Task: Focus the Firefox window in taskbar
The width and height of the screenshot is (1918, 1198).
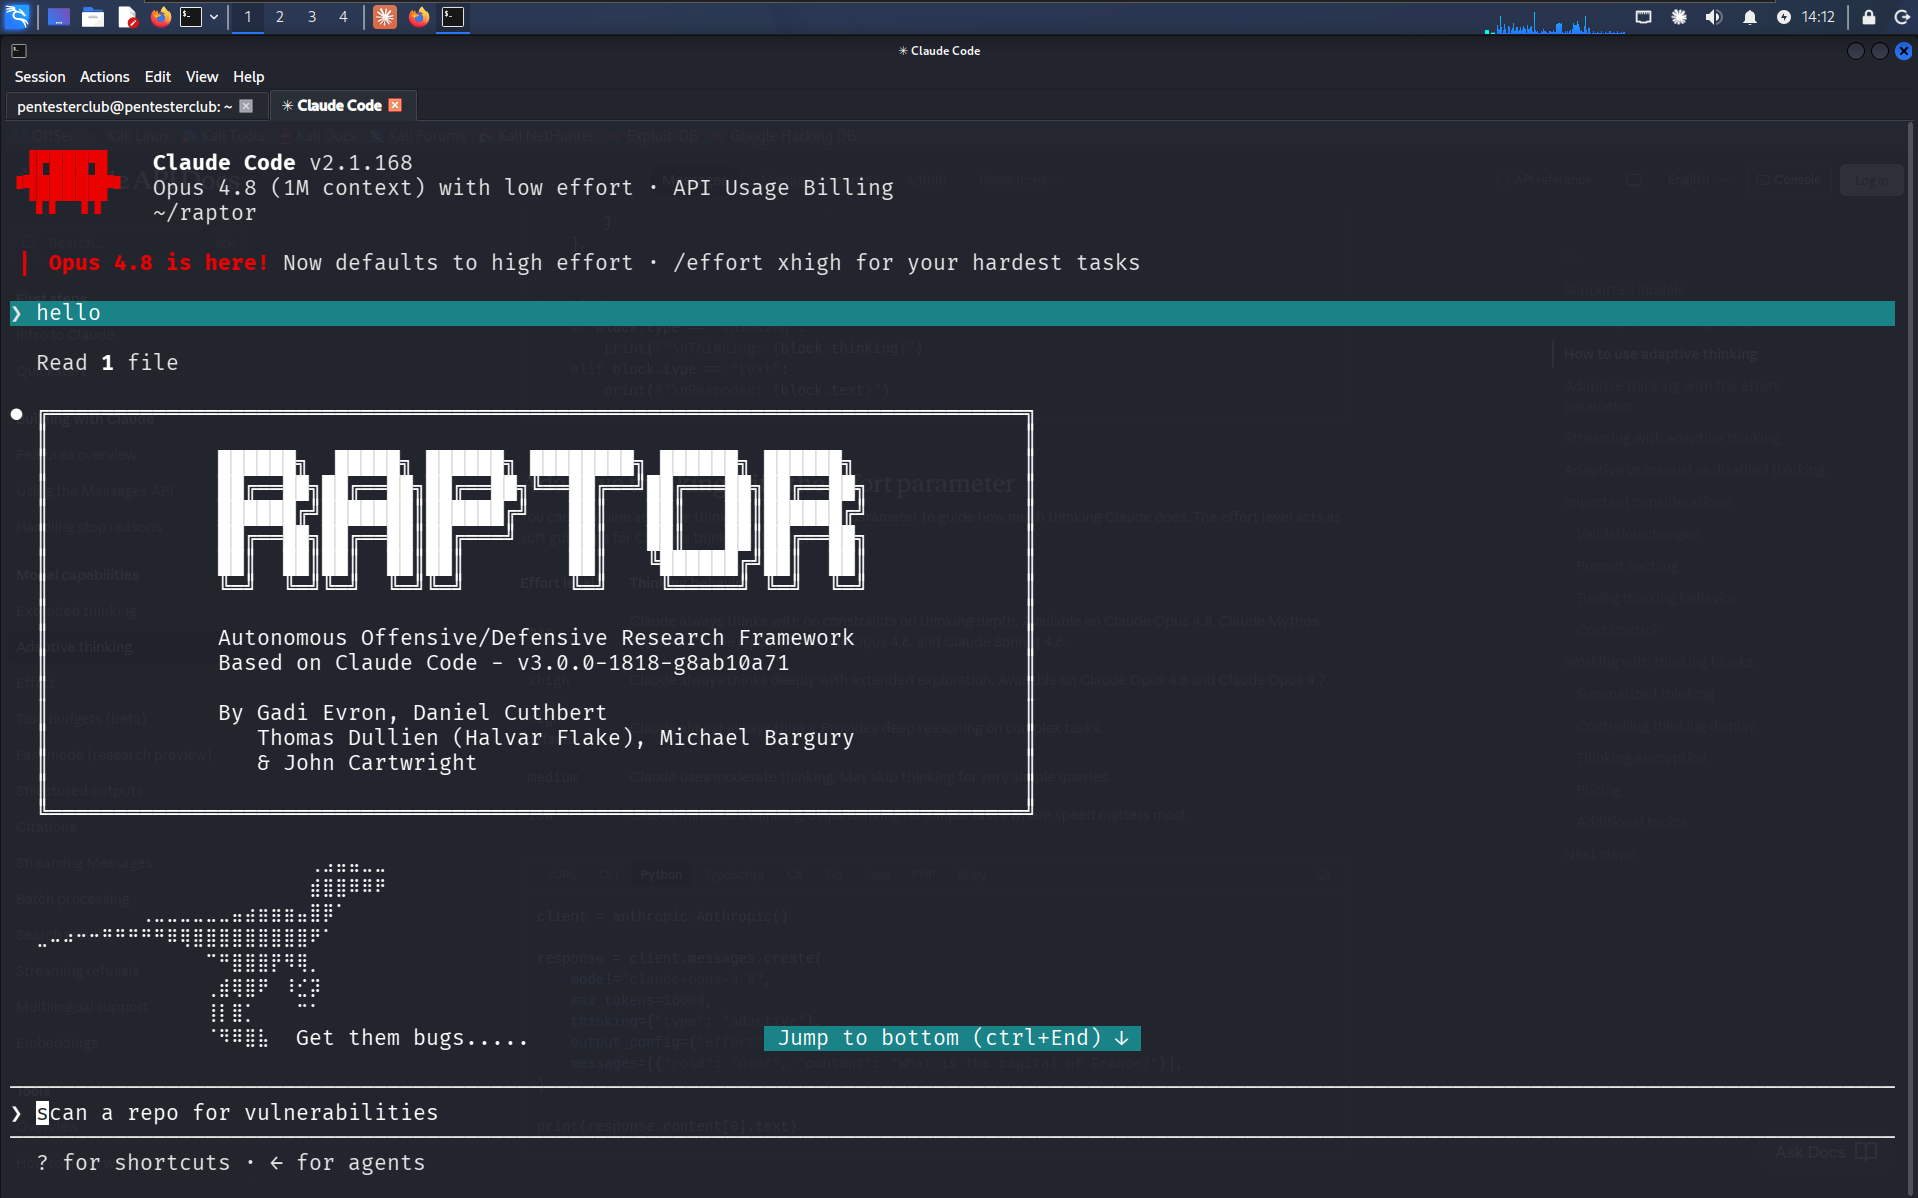Action: (419, 16)
